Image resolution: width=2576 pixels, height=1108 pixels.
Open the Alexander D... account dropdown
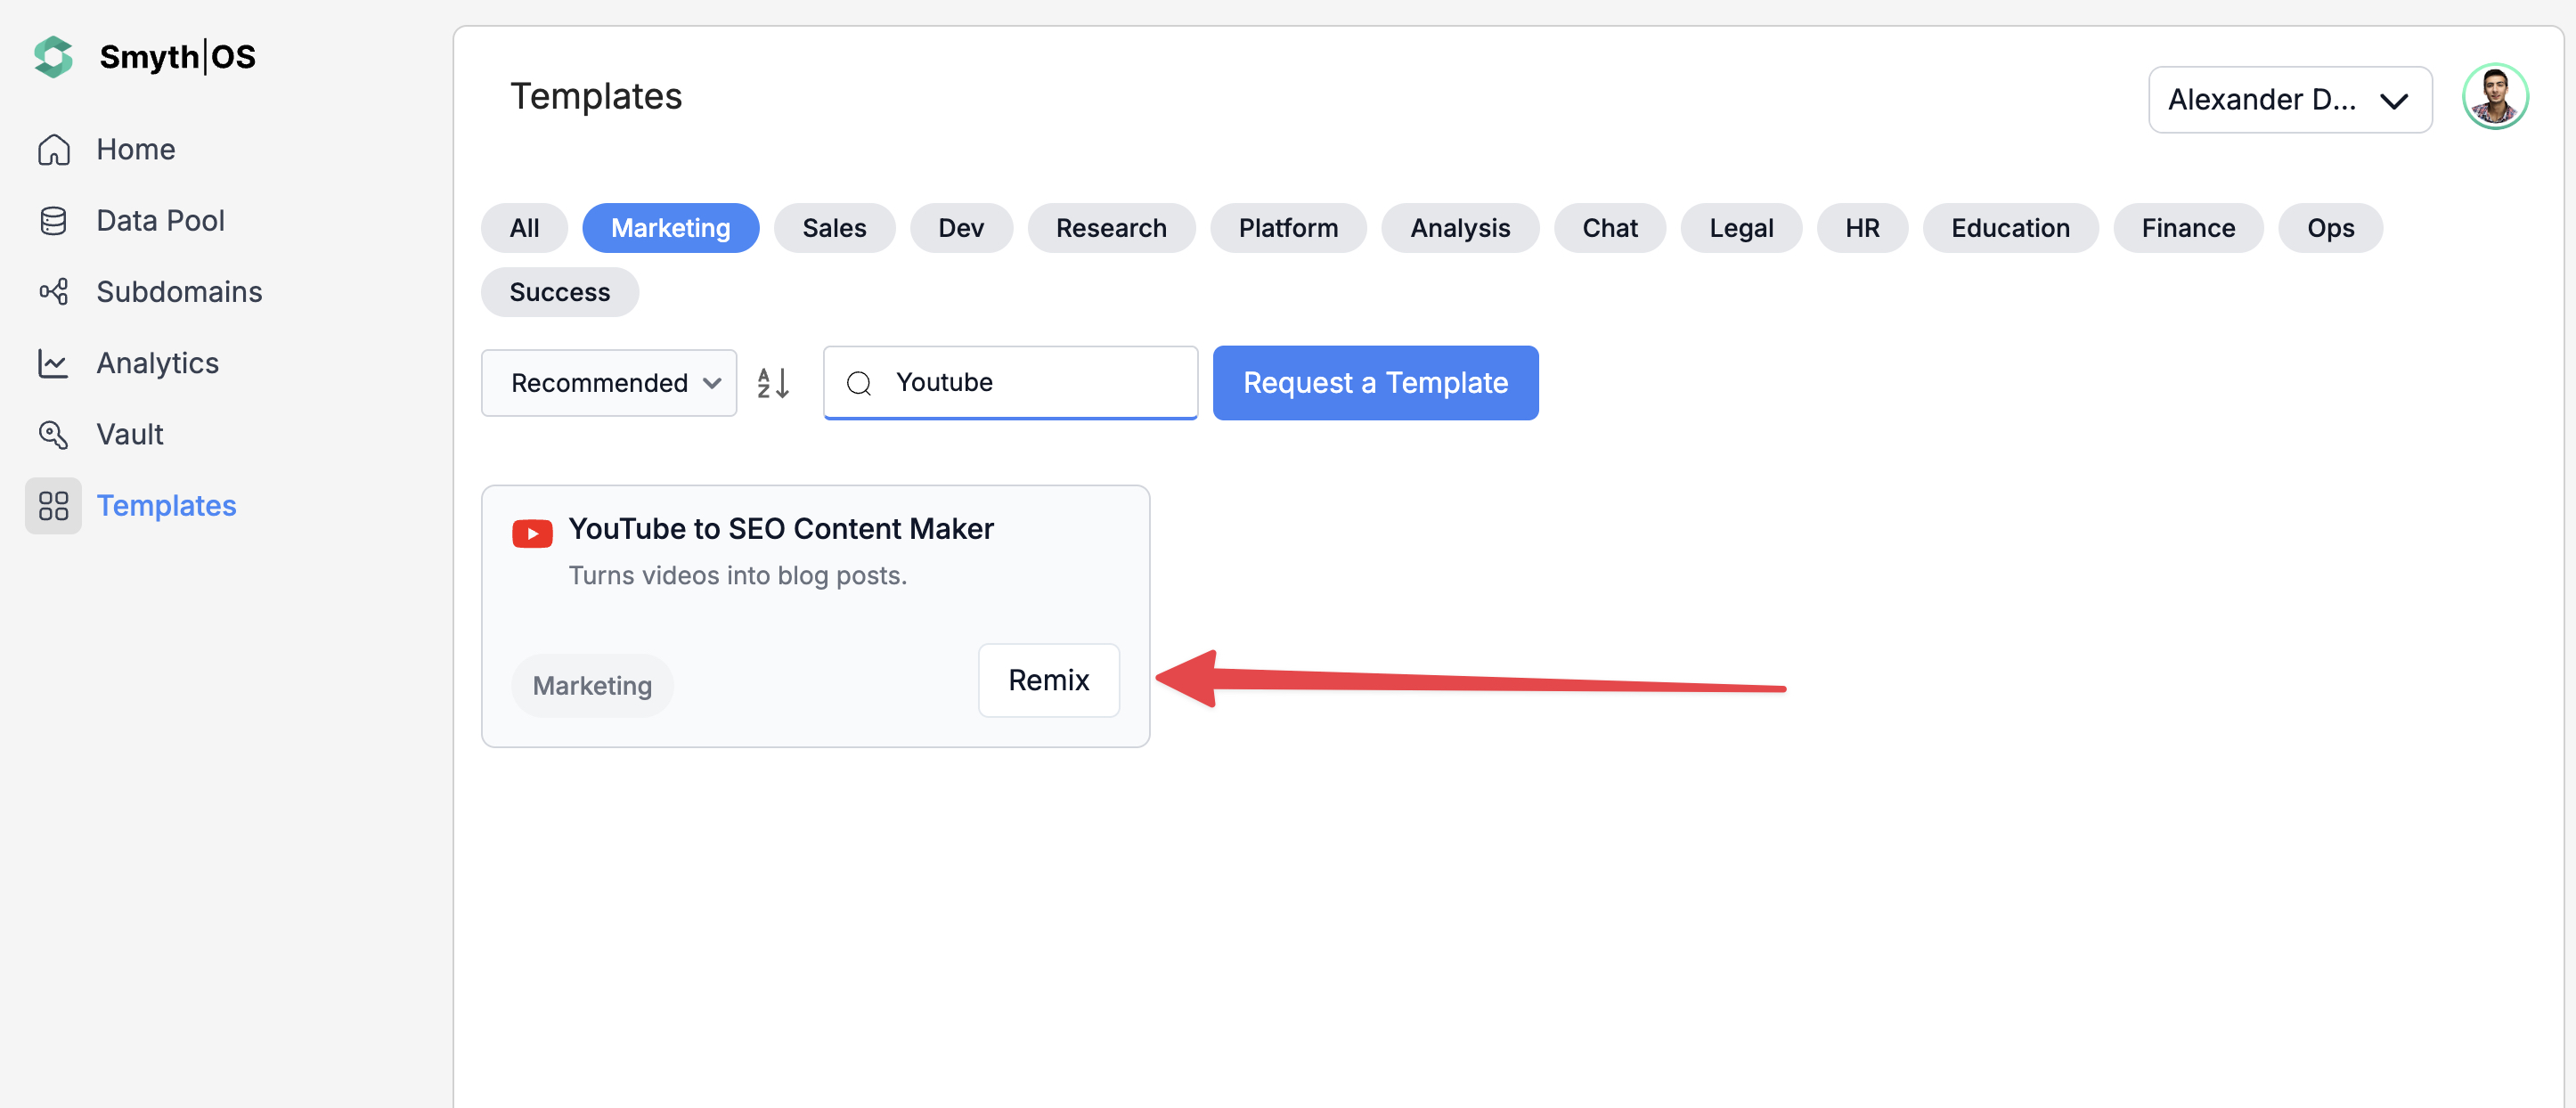coord(2289,100)
